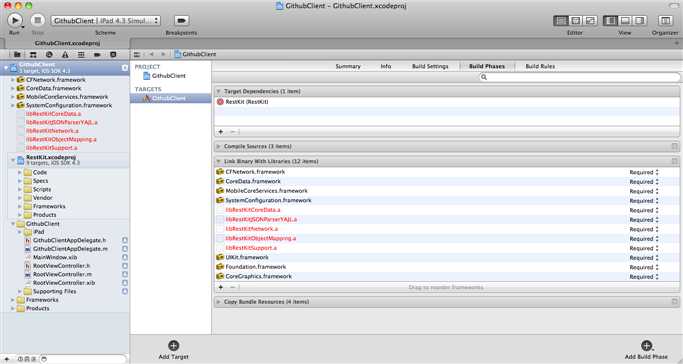683x364 pixels.
Task: Expand the Compile Sources section
Action: click(x=219, y=146)
